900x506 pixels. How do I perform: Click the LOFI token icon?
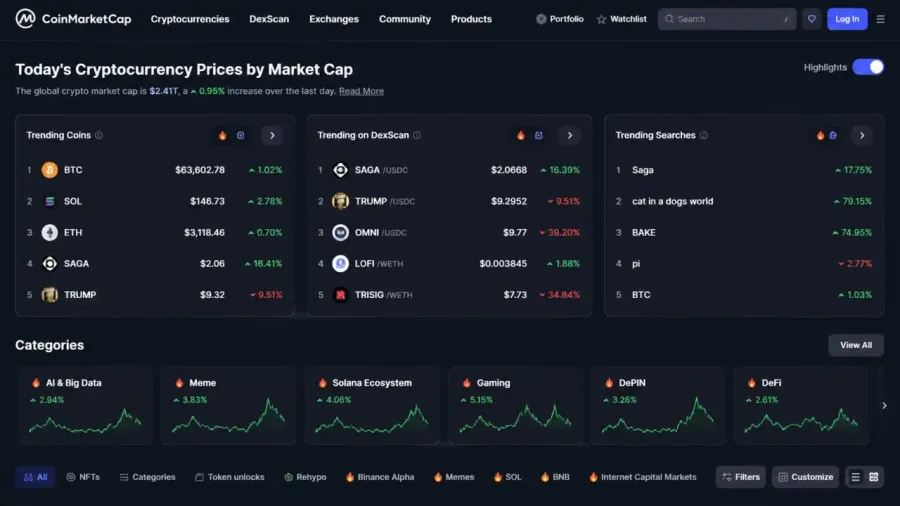pos(340,263)
